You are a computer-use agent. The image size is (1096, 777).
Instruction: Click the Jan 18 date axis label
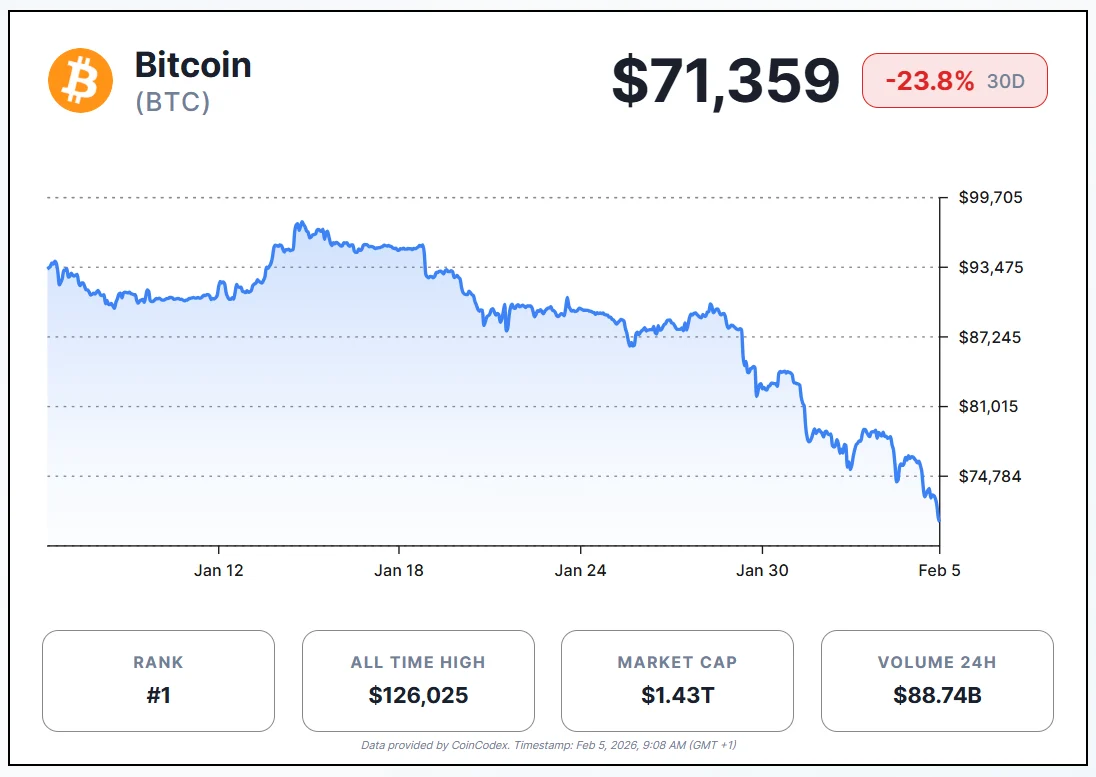click(x=400, y=571)
